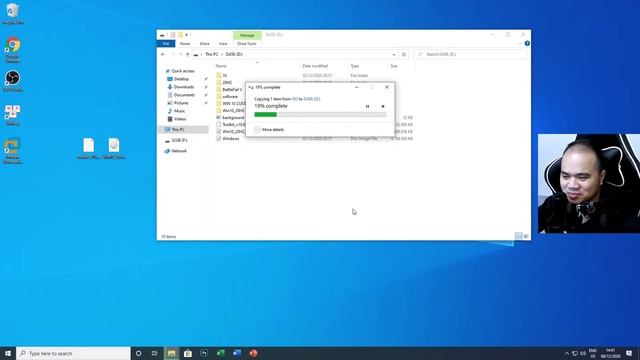
Task: Open the Start menu
Action: [8, 353]
